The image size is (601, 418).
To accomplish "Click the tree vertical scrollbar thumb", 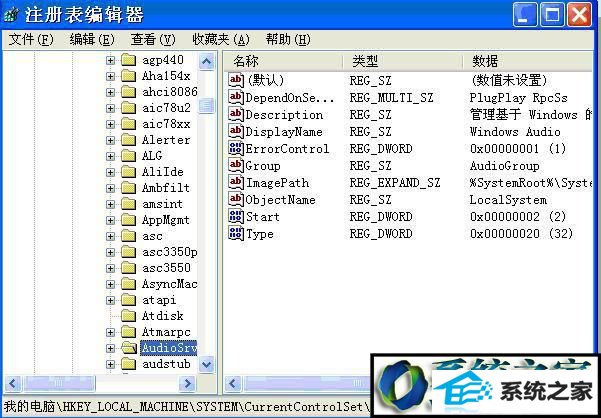I will 207,106.
